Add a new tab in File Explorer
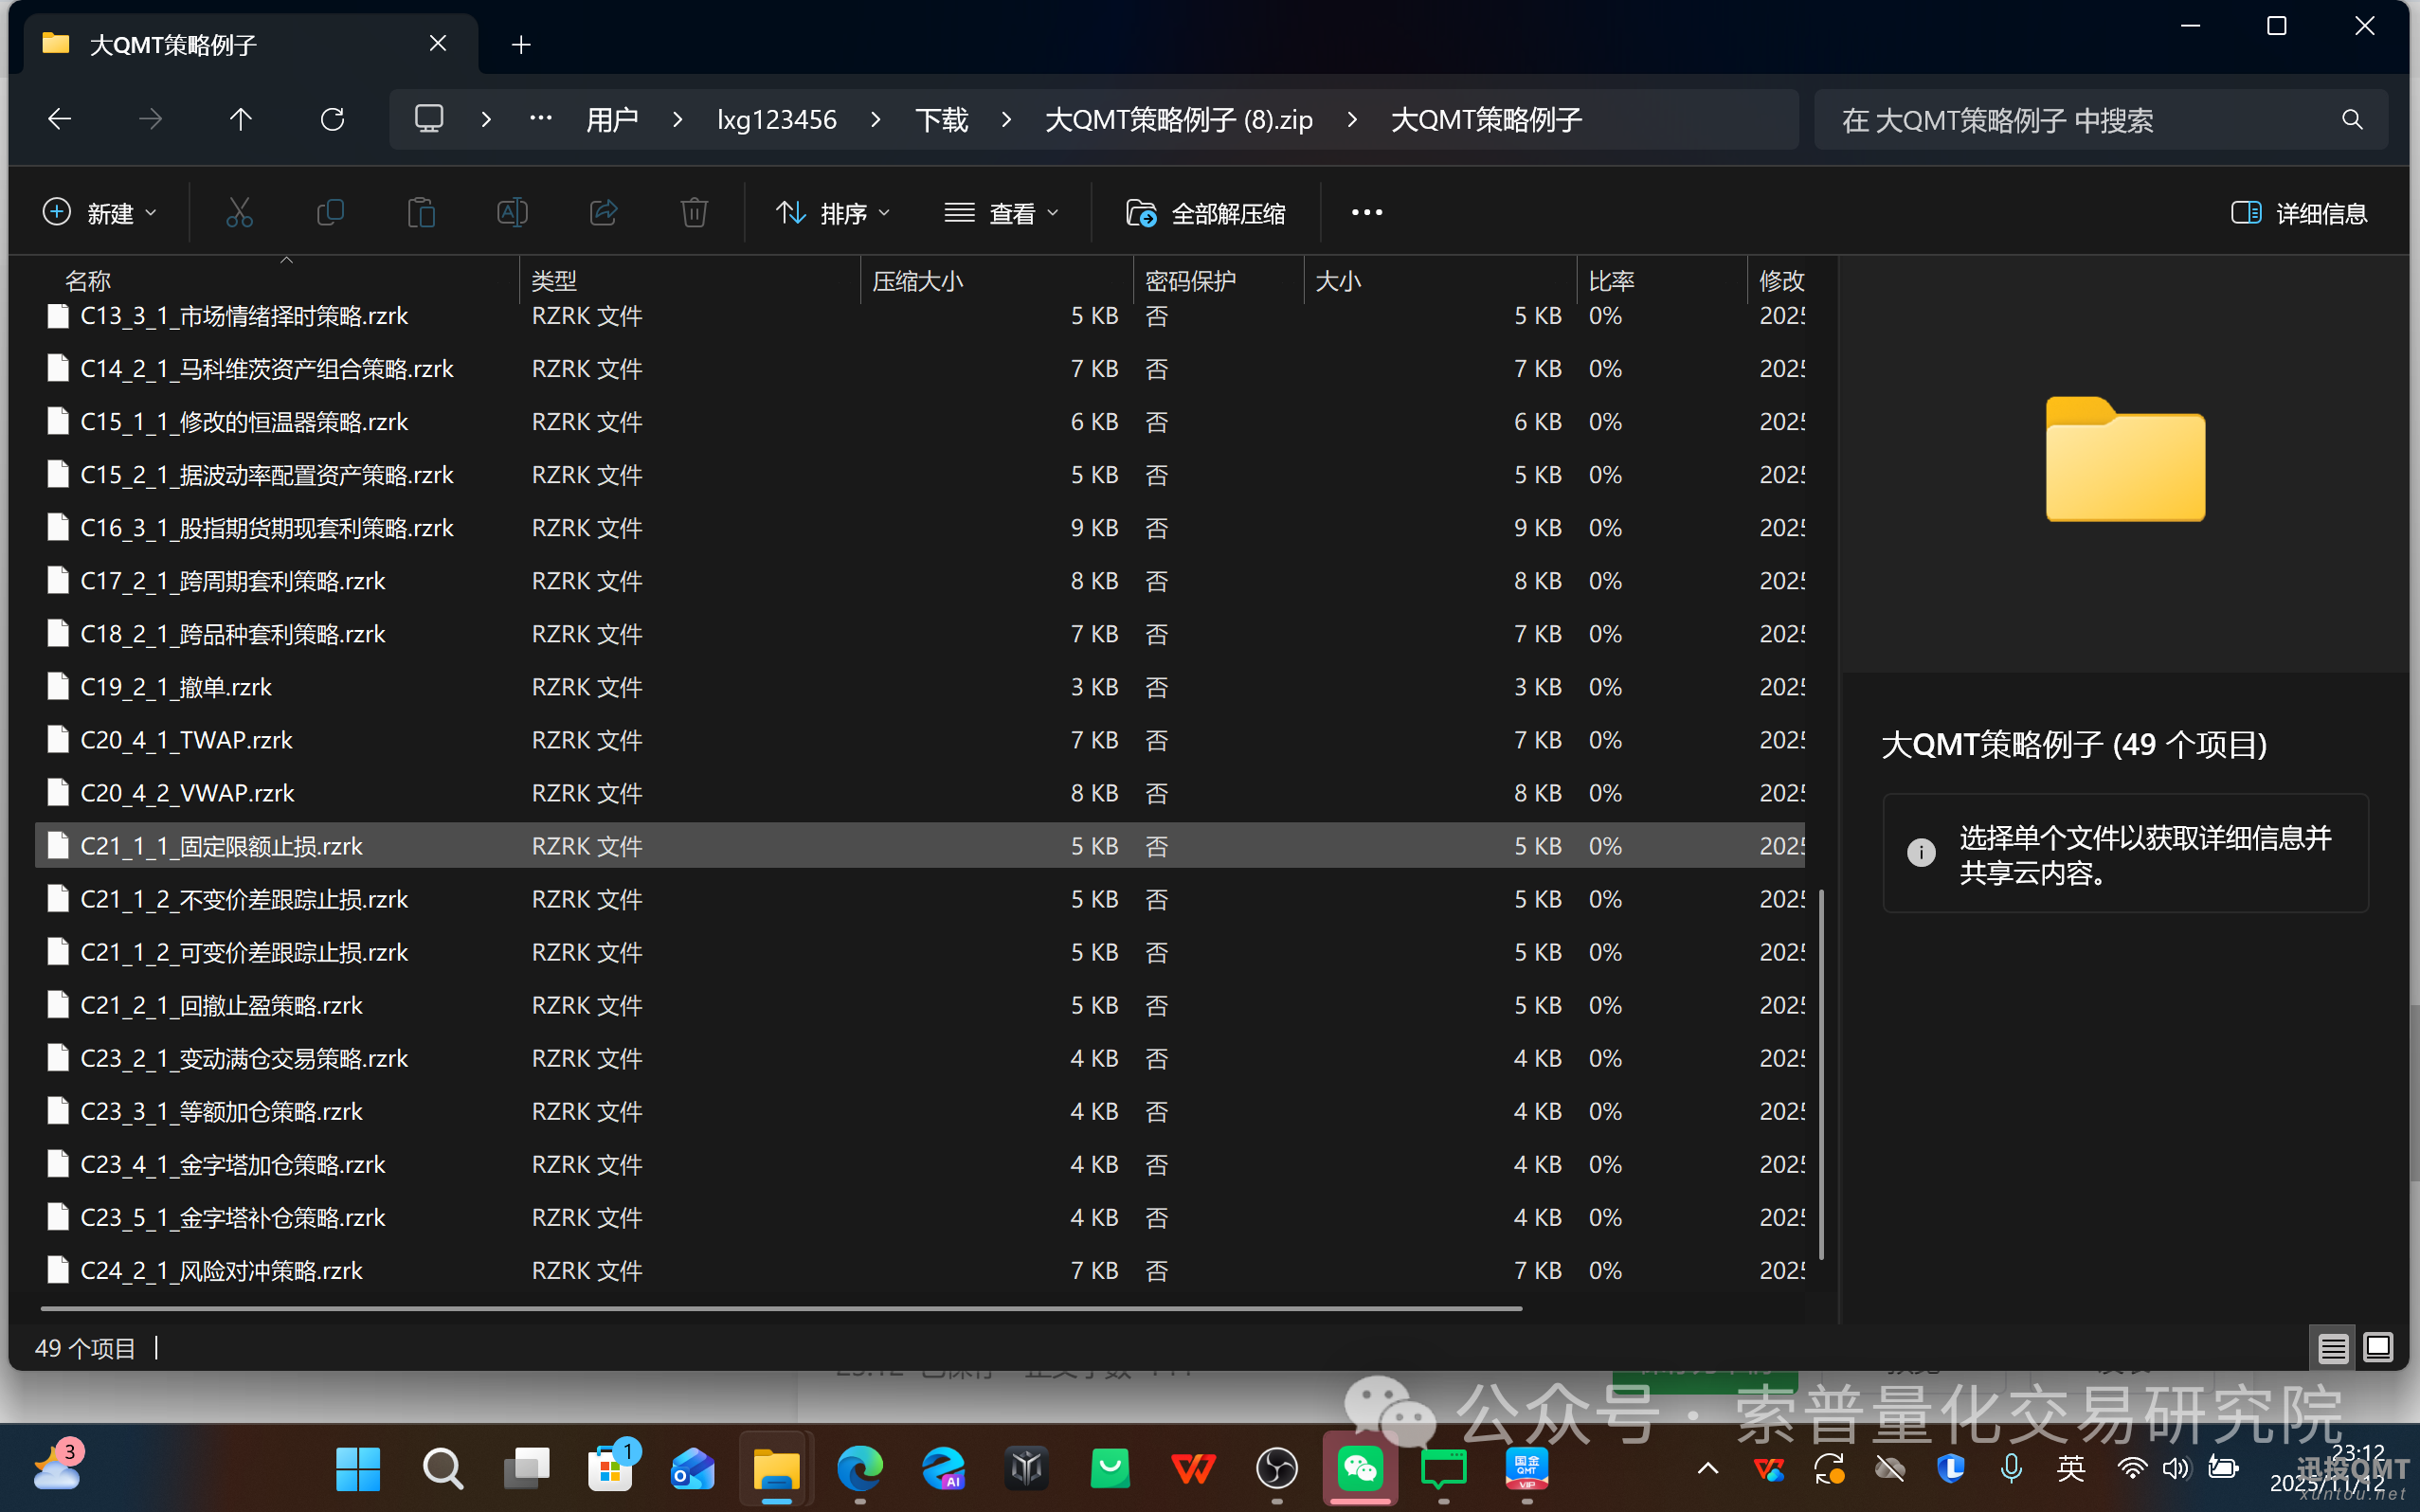Screen dimensions: 2420x1512 (x=521, y=44)
